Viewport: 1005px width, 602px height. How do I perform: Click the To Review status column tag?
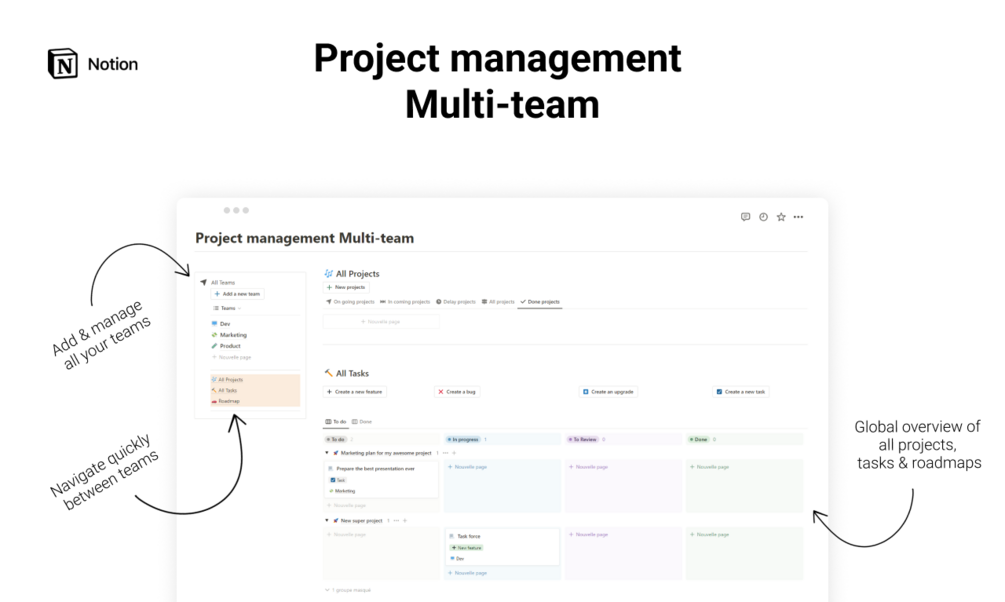pyautogui.click(x=583, y=440)
